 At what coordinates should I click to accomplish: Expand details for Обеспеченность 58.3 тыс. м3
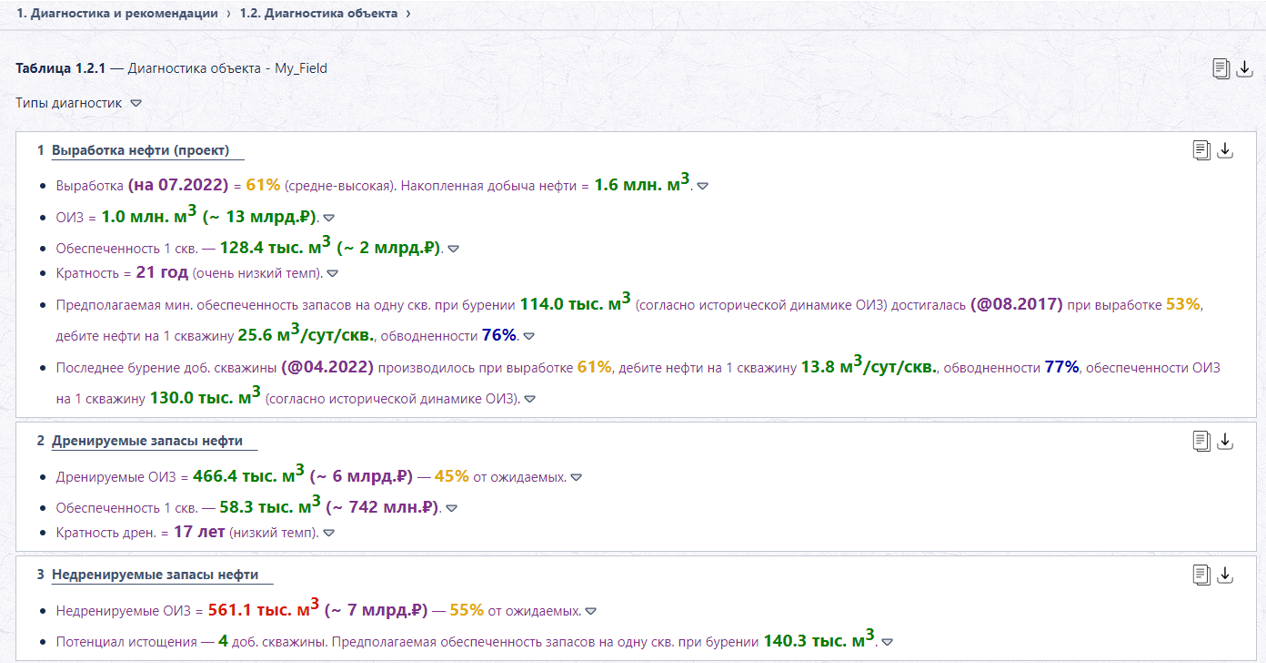(451, 509)
